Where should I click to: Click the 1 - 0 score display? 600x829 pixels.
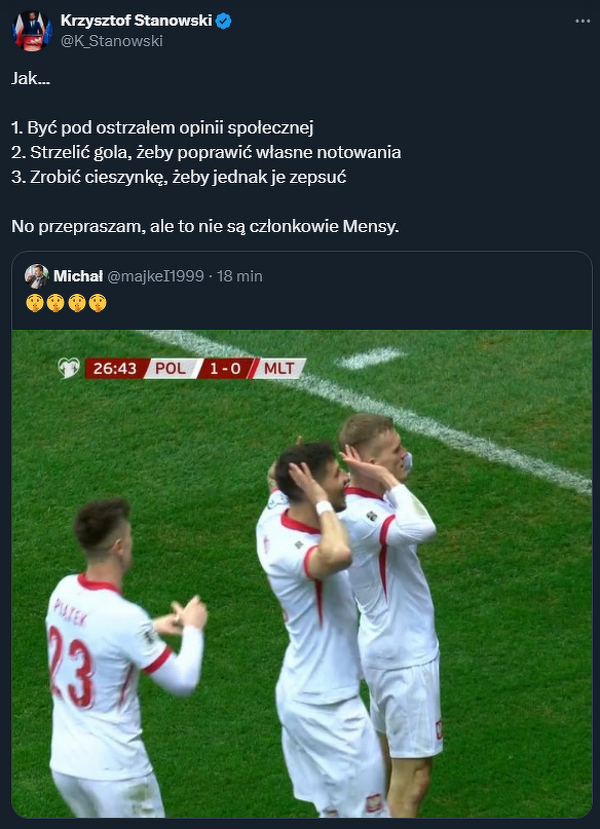click(x=225, y=368)
